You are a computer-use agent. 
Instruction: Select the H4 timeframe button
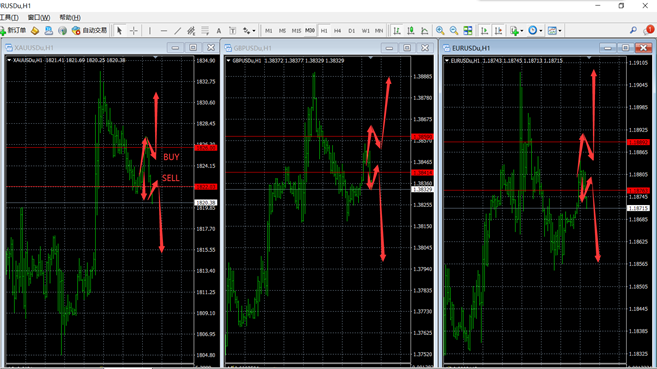337,31
